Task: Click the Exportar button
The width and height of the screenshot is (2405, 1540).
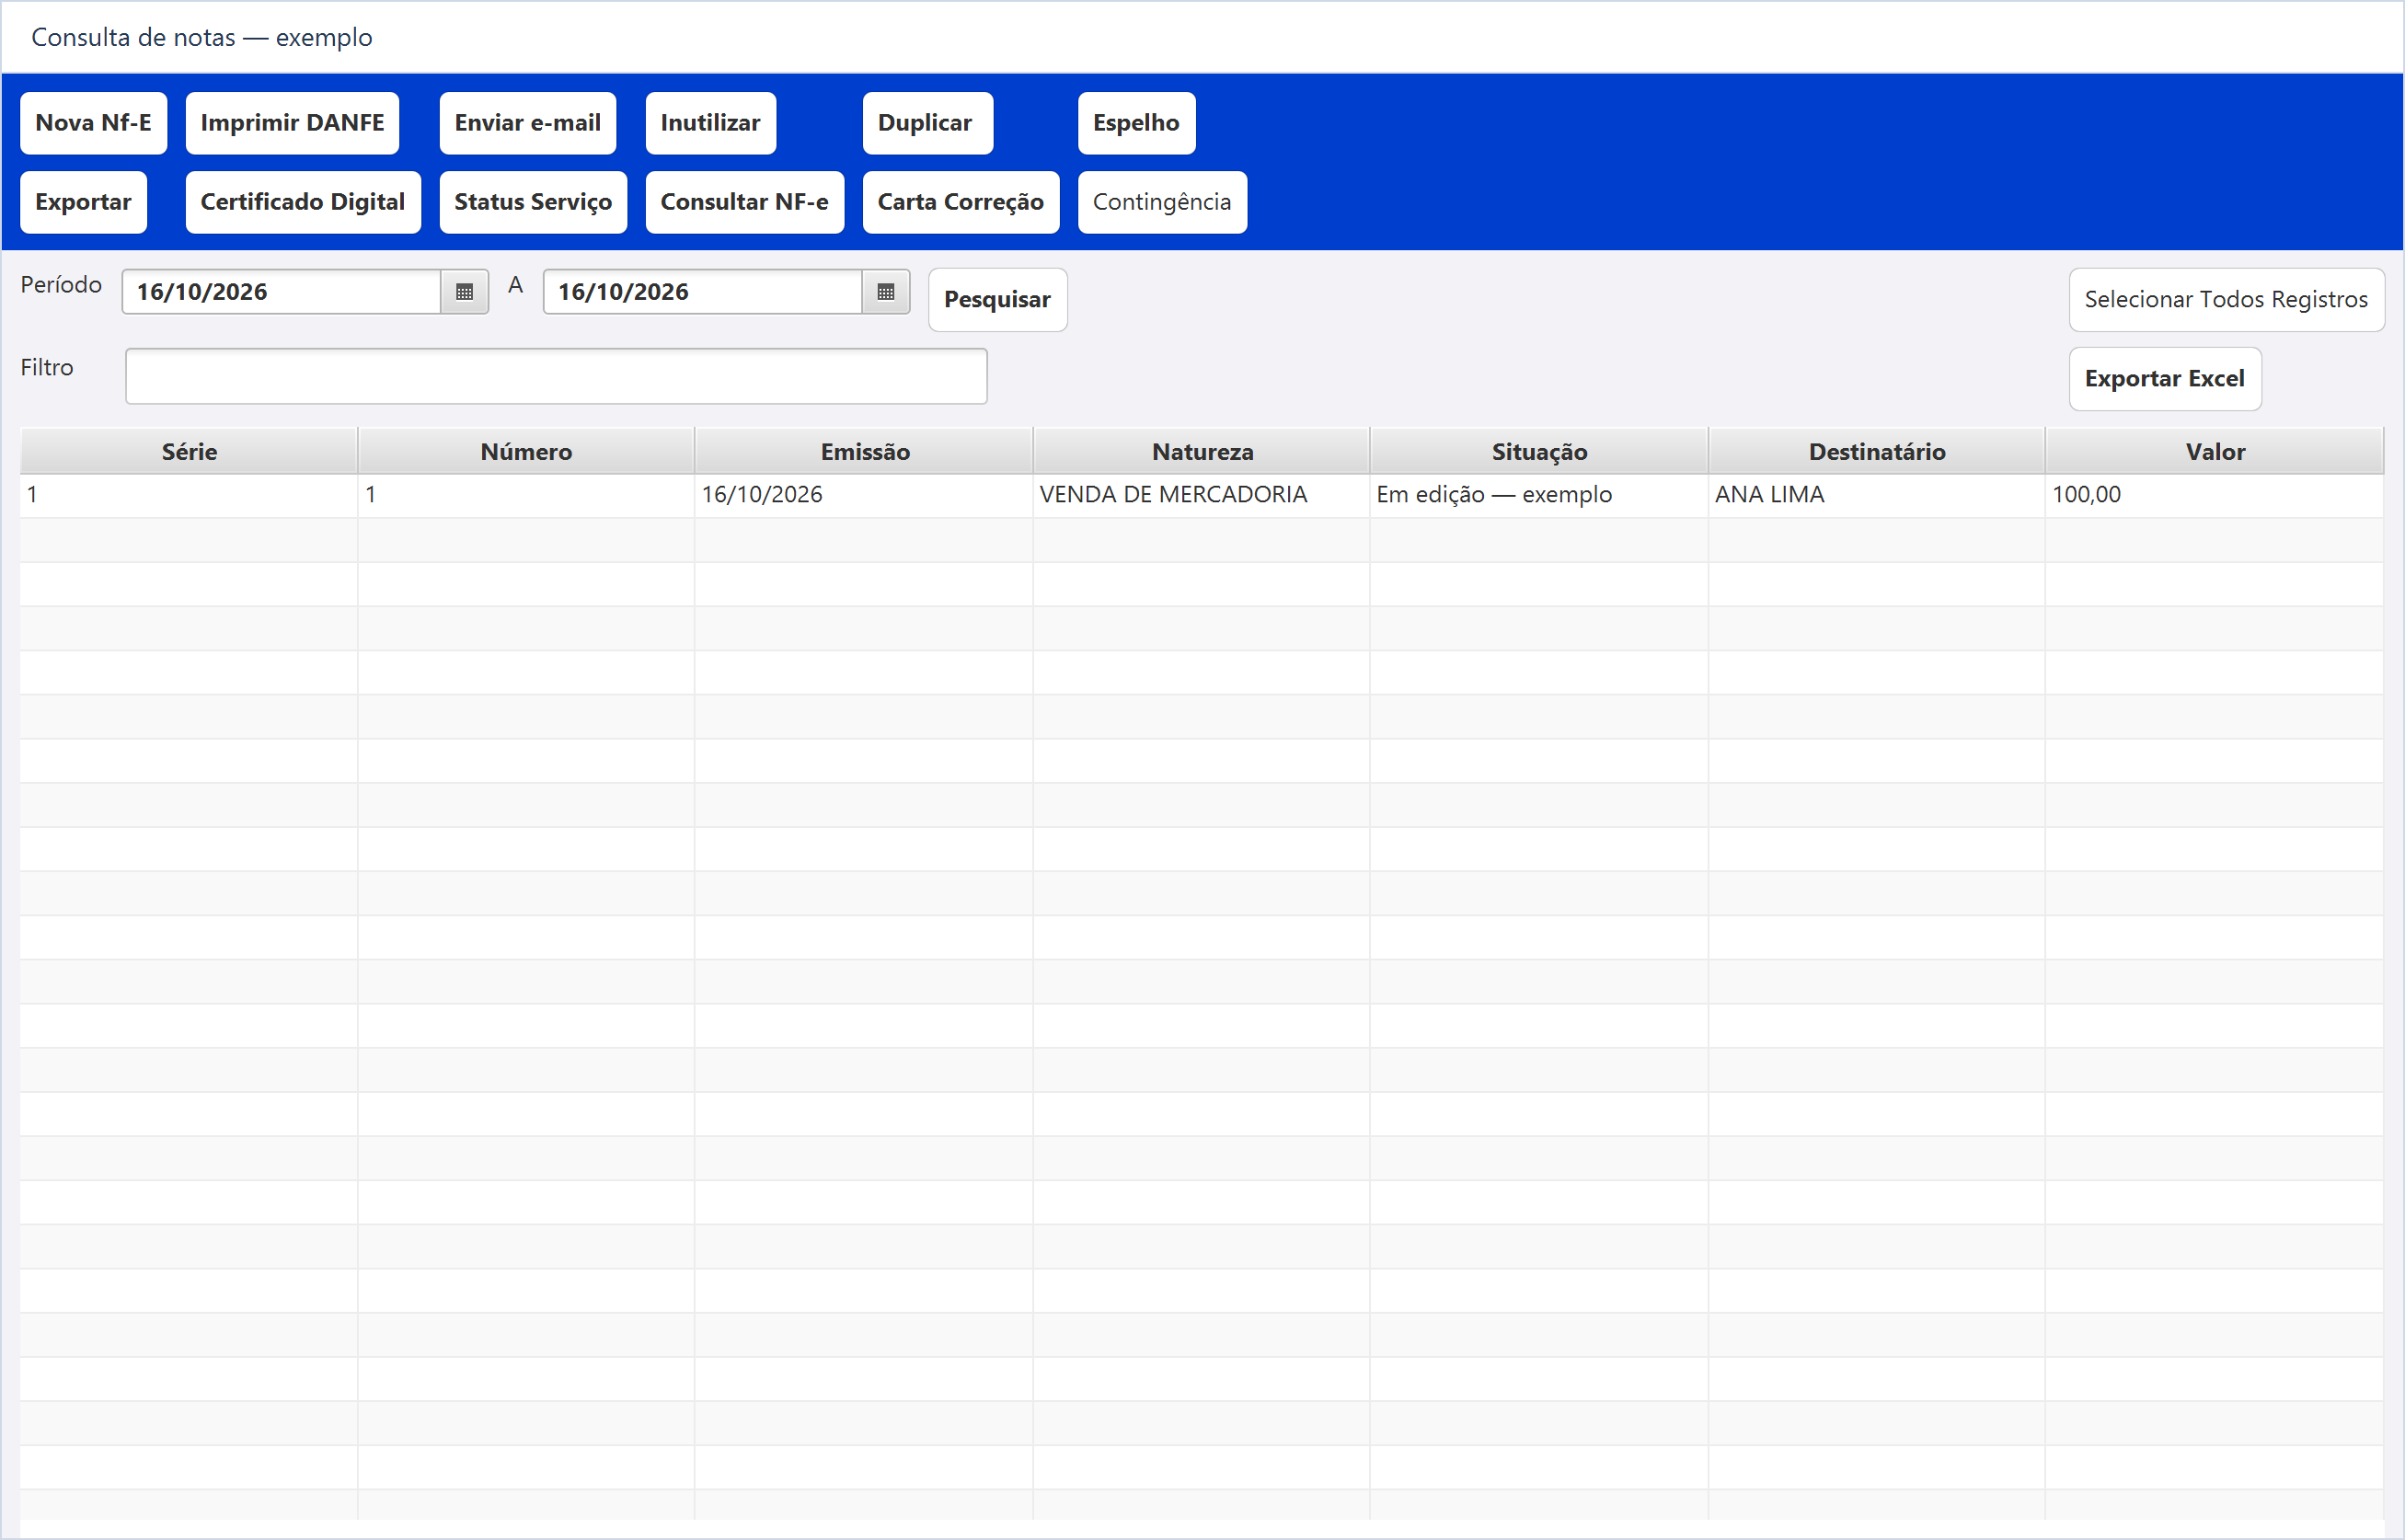Action: [83, 202]
